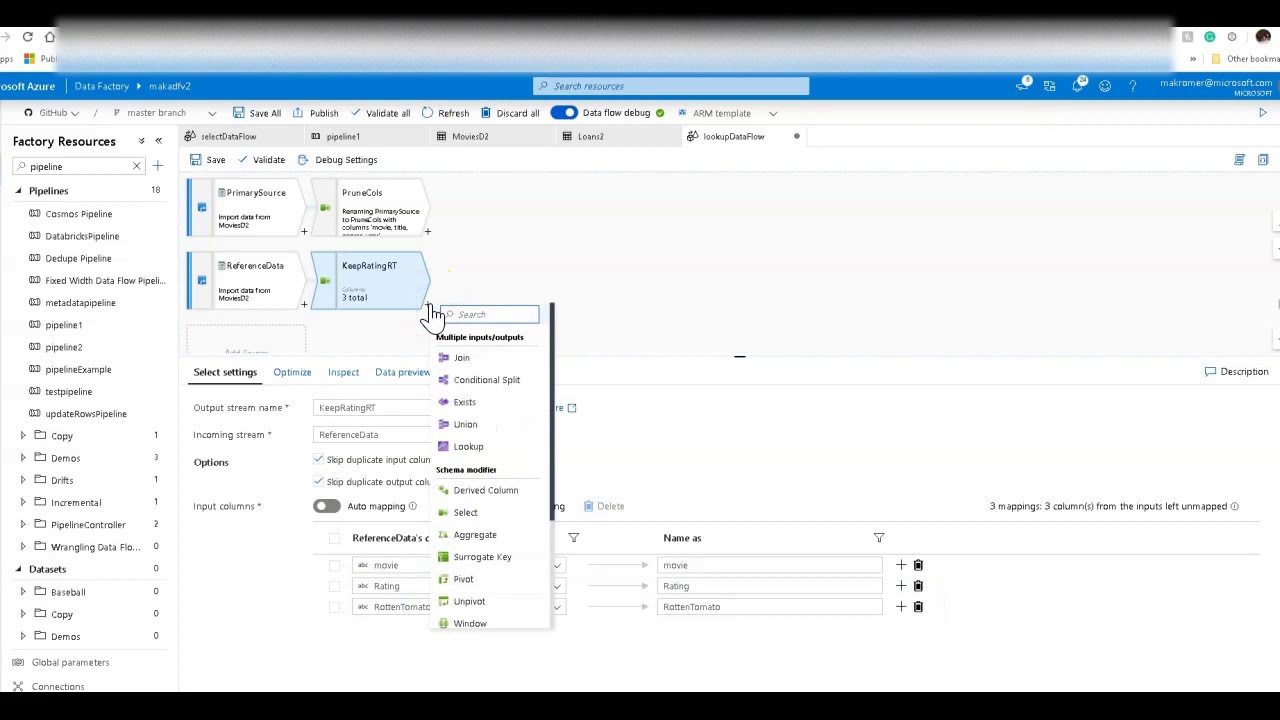Choose Lookup transformation

point(468,447)
